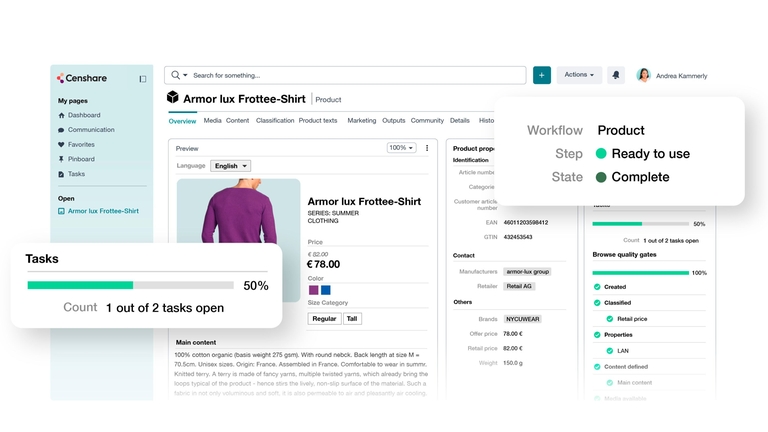This screenshot has width=768, height=432.
Task: Open the Communication page link
Action: tap(91, 130)
